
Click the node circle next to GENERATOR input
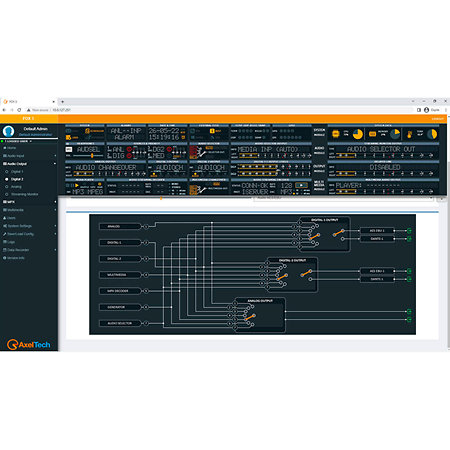coord(146,307)
